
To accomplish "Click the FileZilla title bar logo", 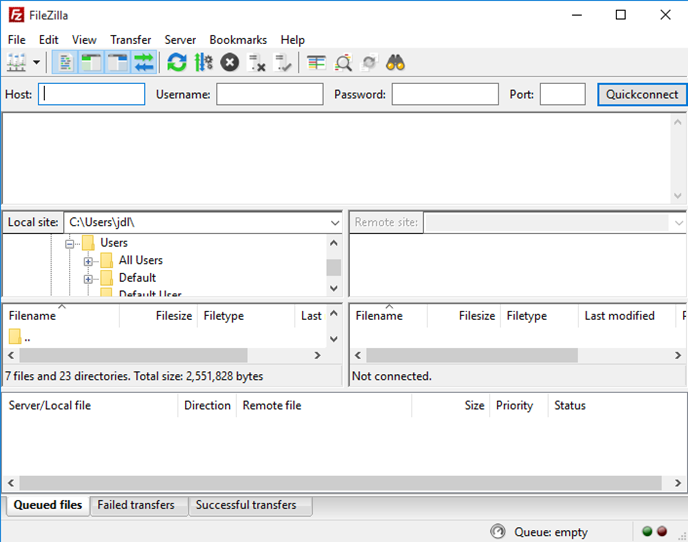I will [16, 15].
